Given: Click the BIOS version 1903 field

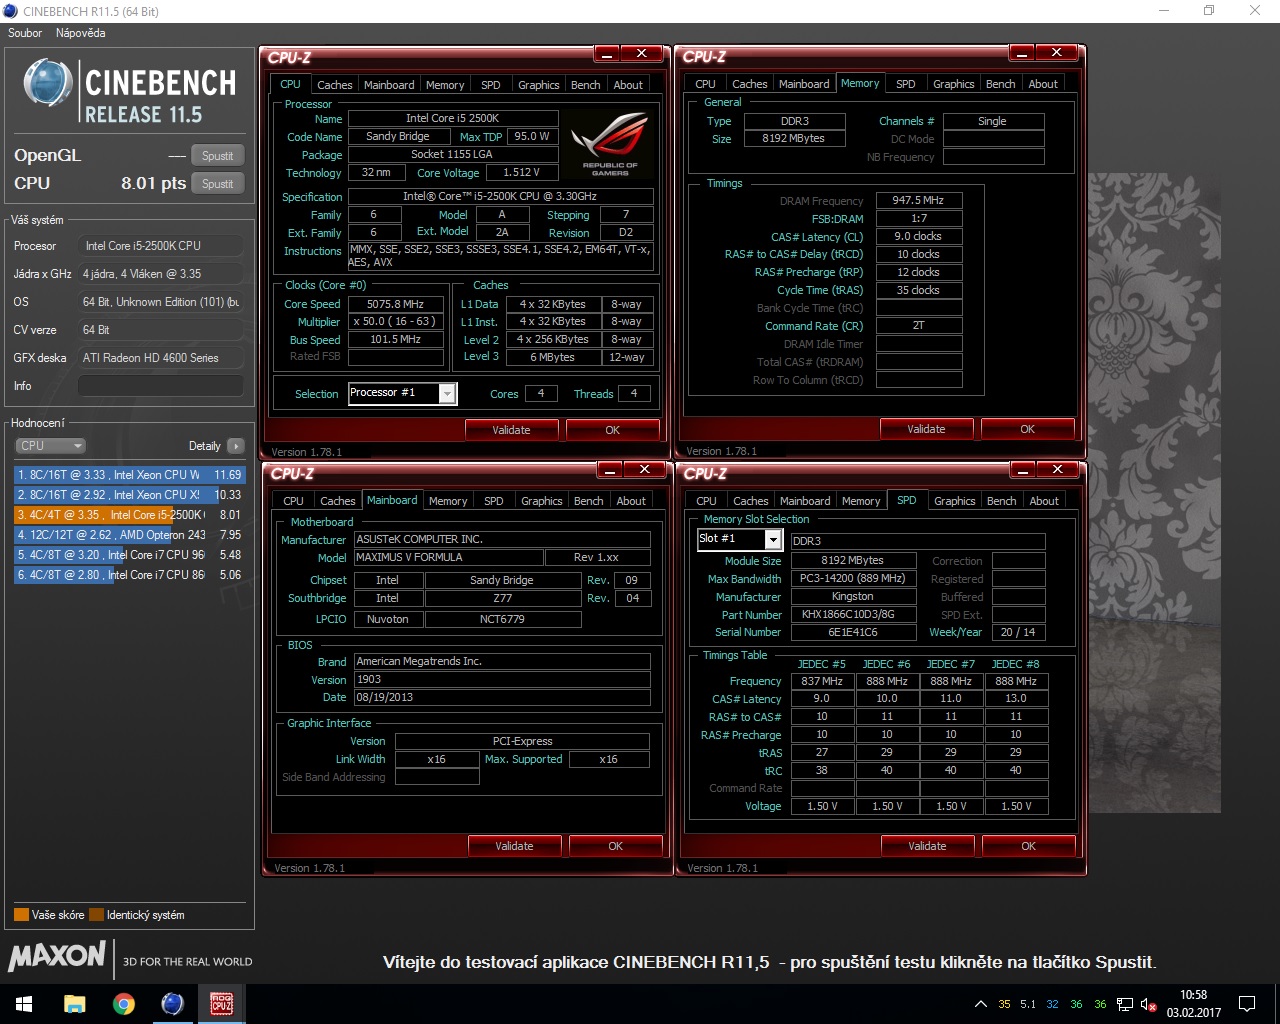Looking at the screenshot, I should (501, 679).
